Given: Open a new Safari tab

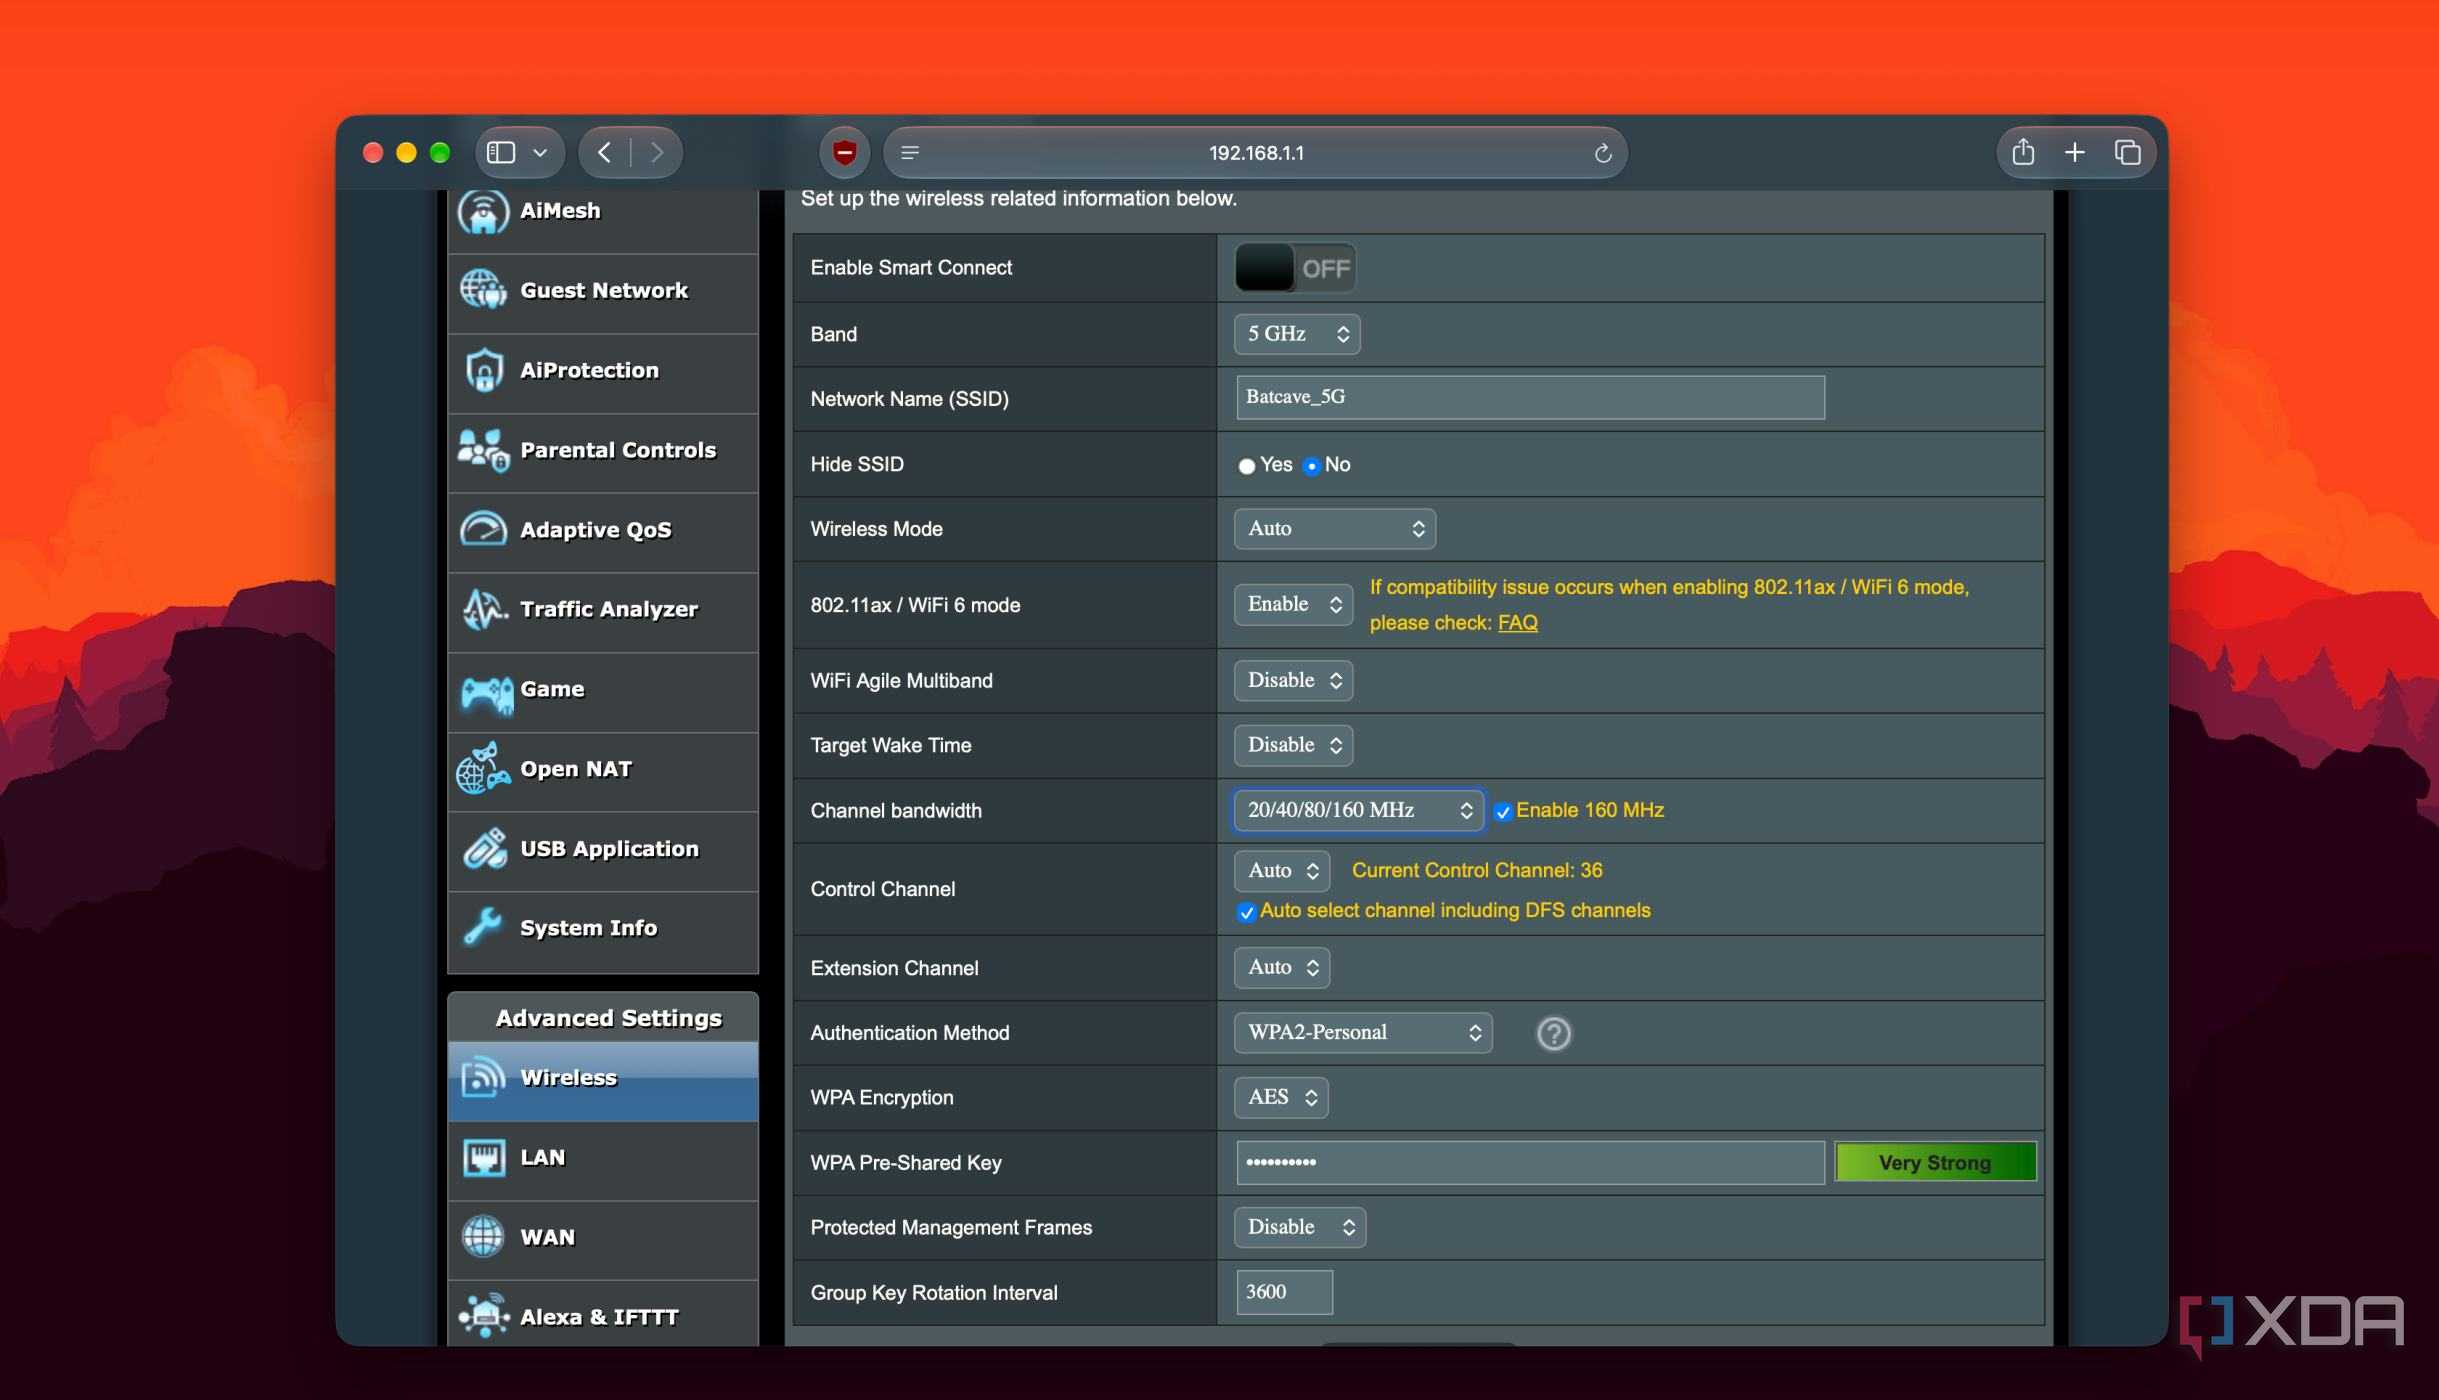Looking at the screenshot, I should (2075, 152).
